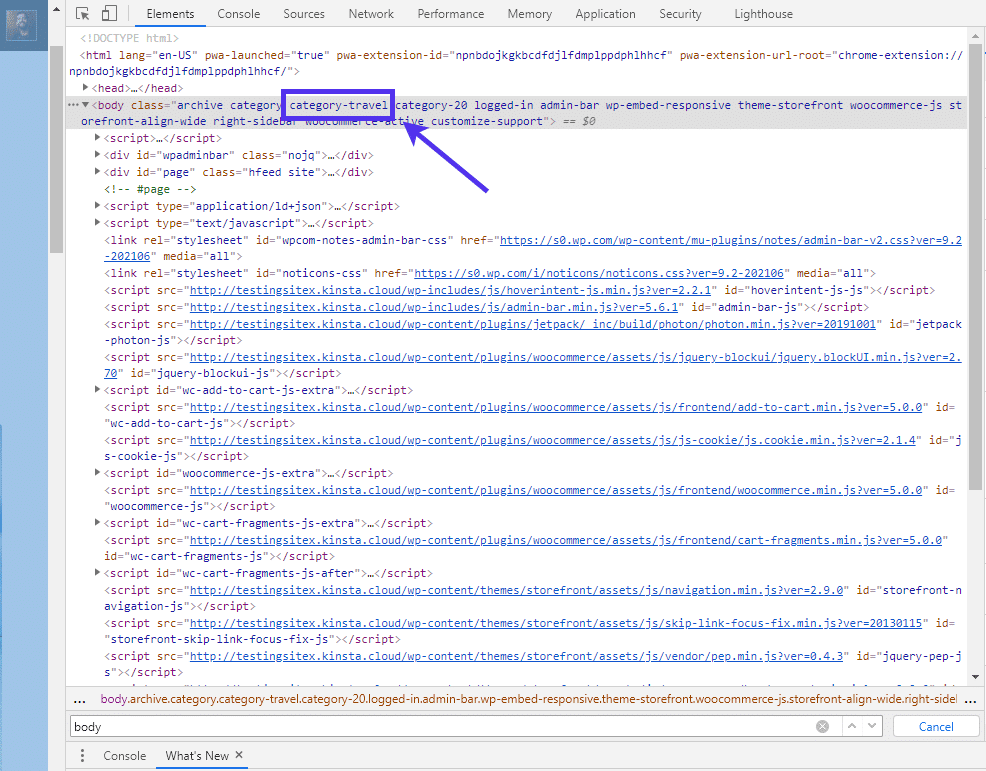Activate the inspect element picker tool
Viewport: 986px width, 771px height.
[x=82, y=14]
